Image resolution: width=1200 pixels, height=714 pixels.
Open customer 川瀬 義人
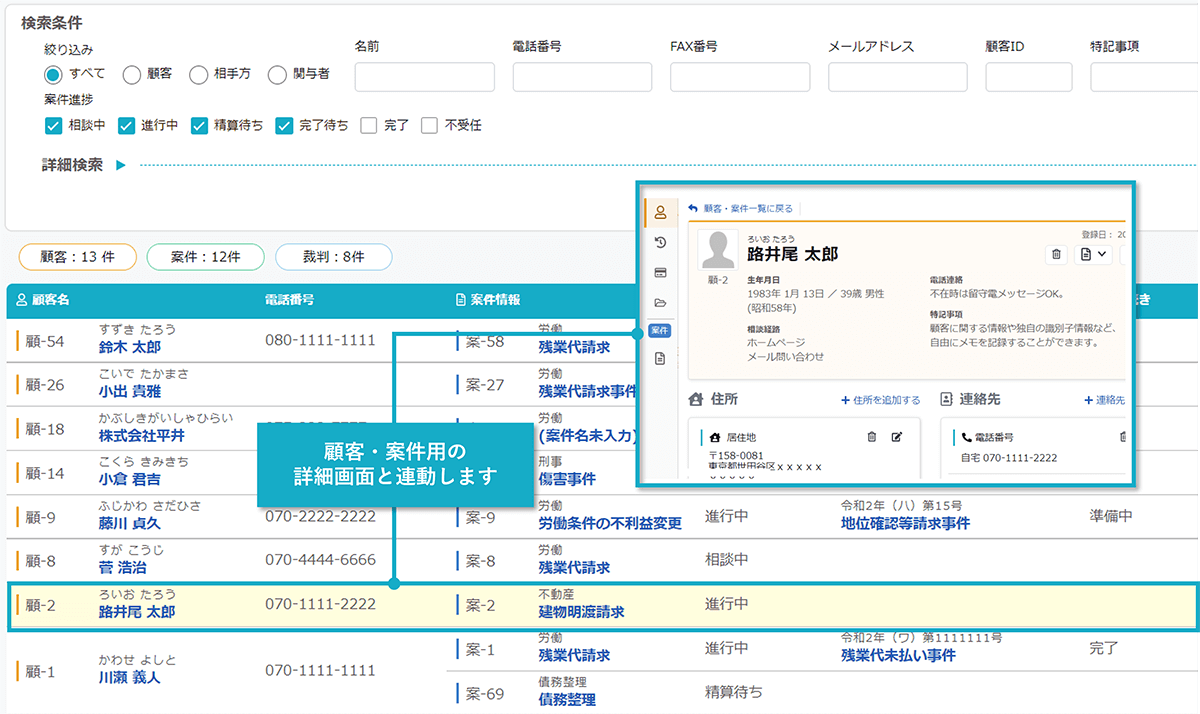129,677
